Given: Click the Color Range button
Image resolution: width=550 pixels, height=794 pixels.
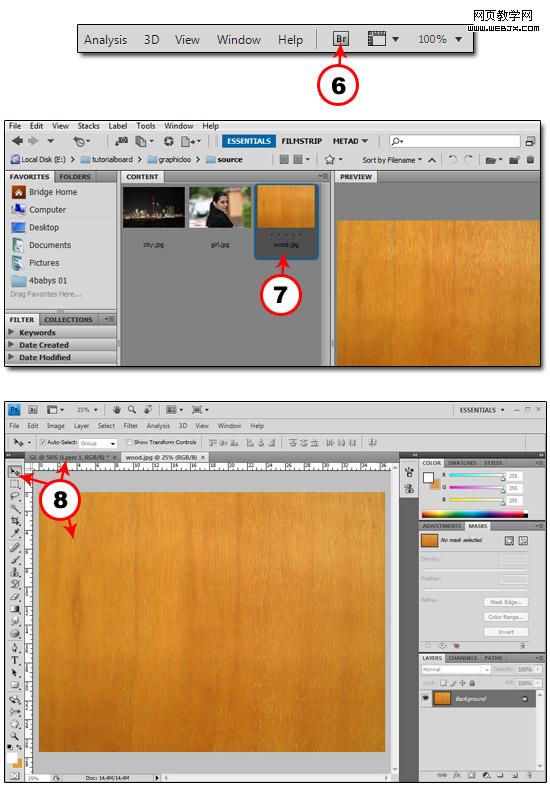Looking at the screenshot, I should 505,617.
